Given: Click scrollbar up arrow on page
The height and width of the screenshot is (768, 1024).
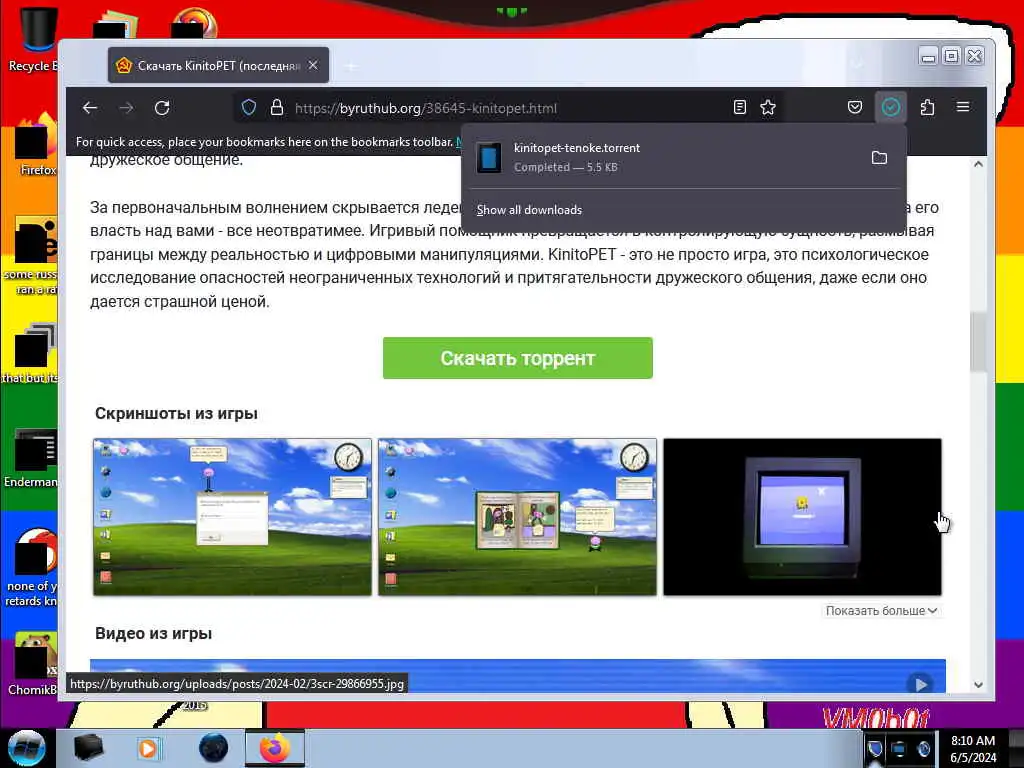Looking at the screenshot, I should (978, 164).
